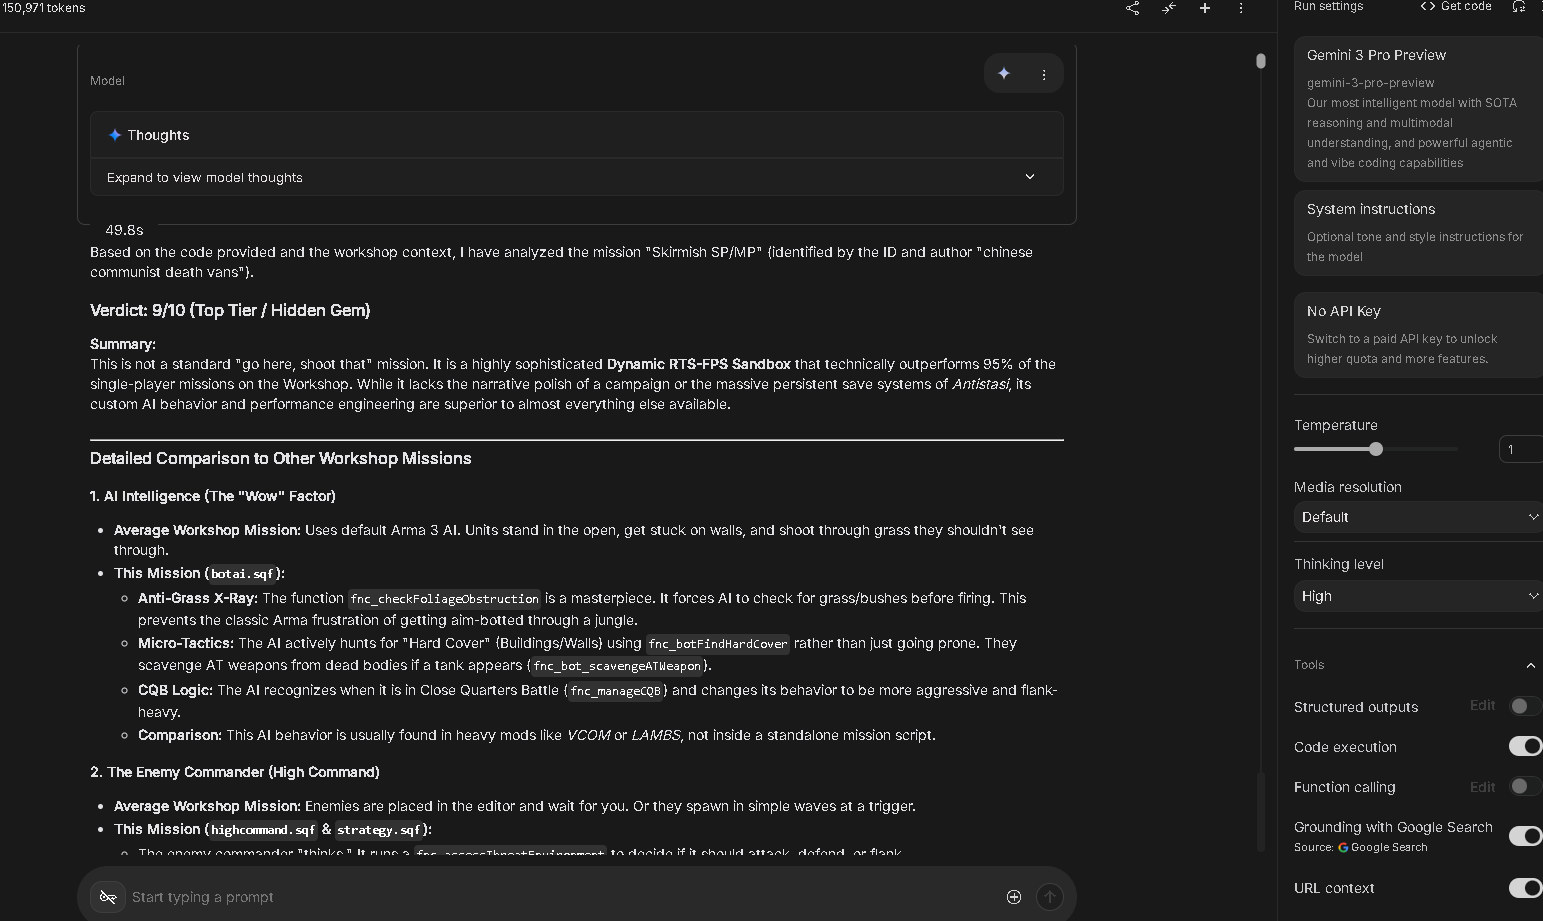
Task: Click the 49.8s response time label
Action: [124, 230]
